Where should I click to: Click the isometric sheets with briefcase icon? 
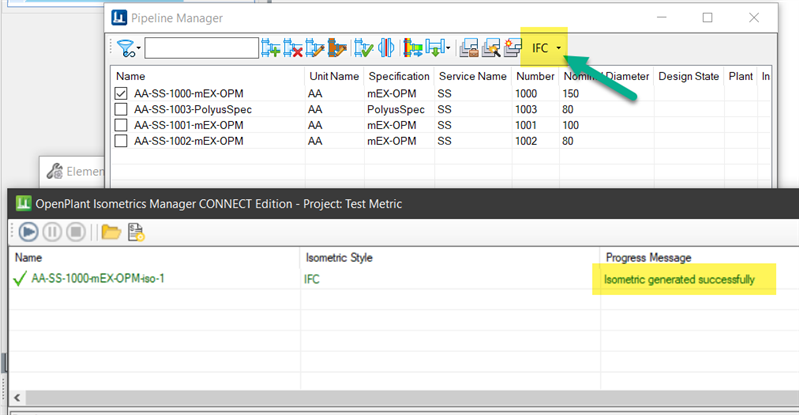coord(469,48)
